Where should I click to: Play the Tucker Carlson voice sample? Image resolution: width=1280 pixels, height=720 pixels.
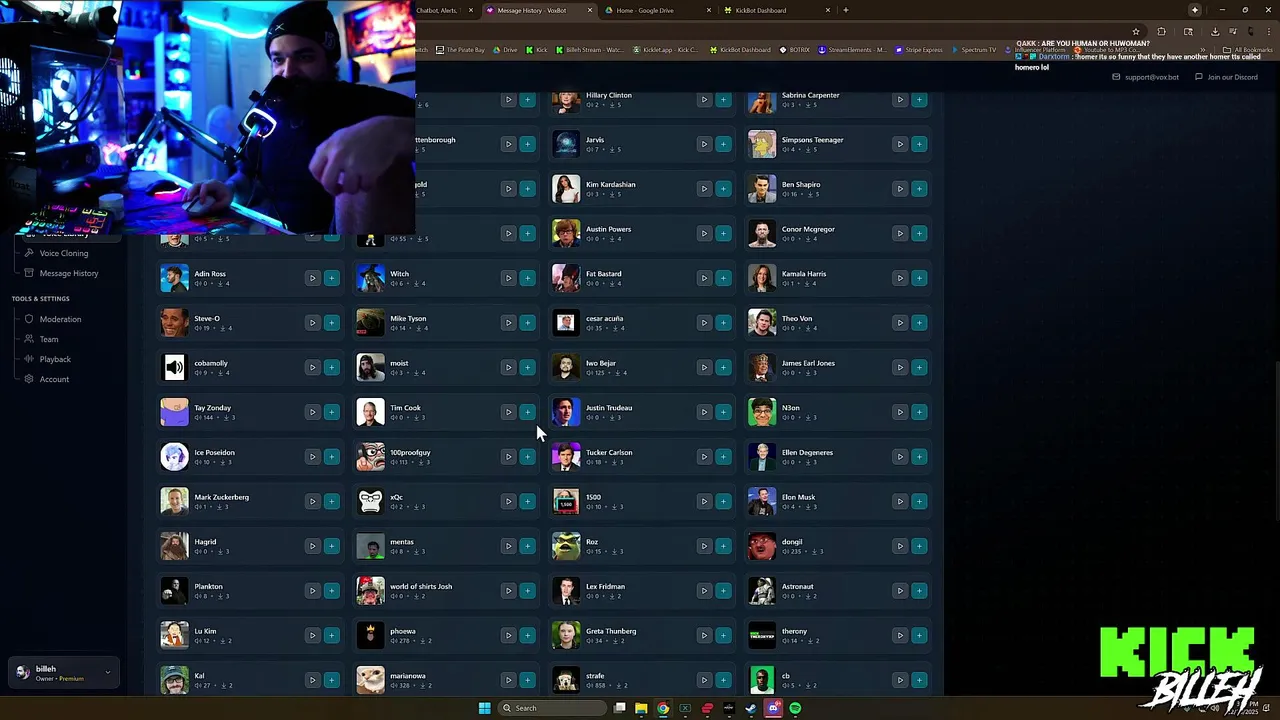704,457
